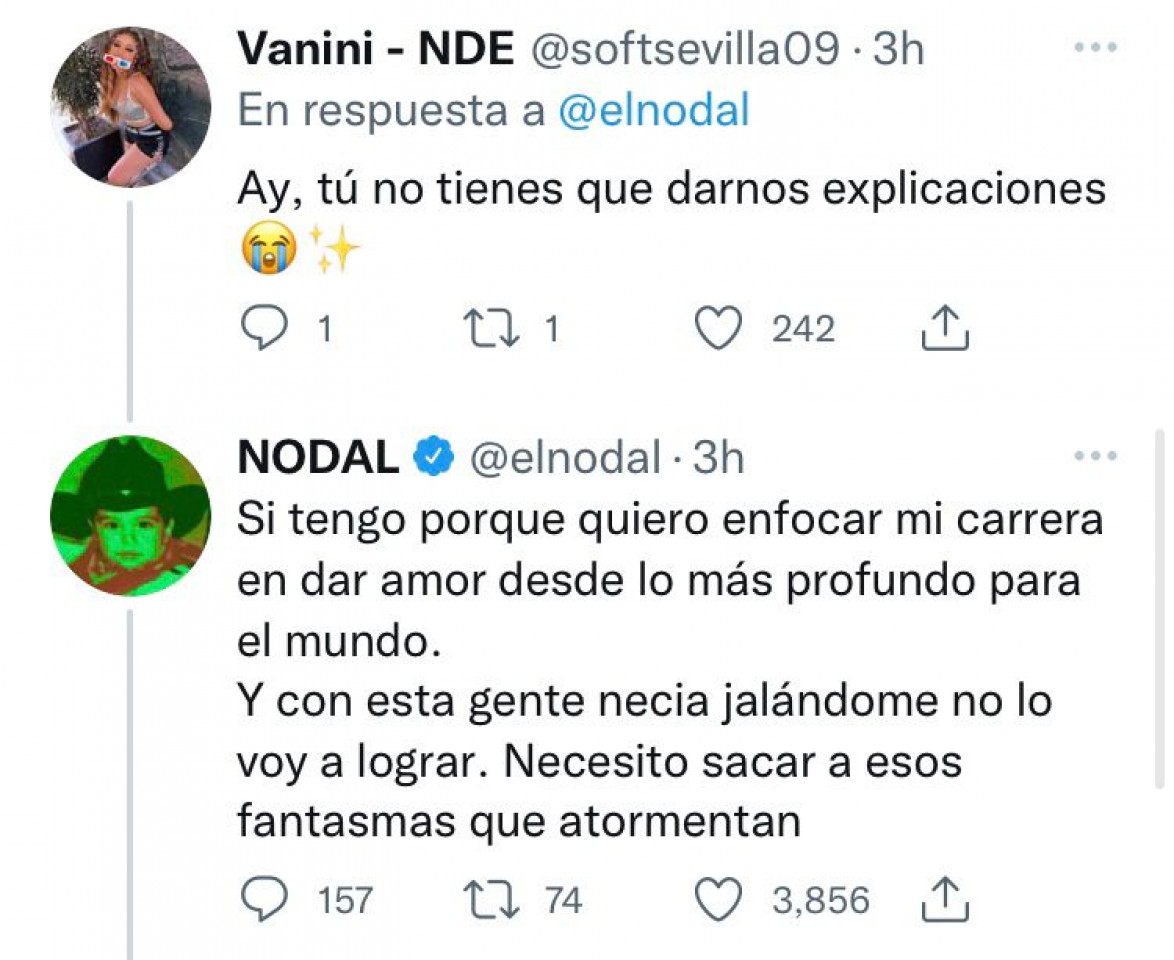This screenshot has width=1174, height=960.
Task: Open NODAL display name
Action: tap(317, 458)
